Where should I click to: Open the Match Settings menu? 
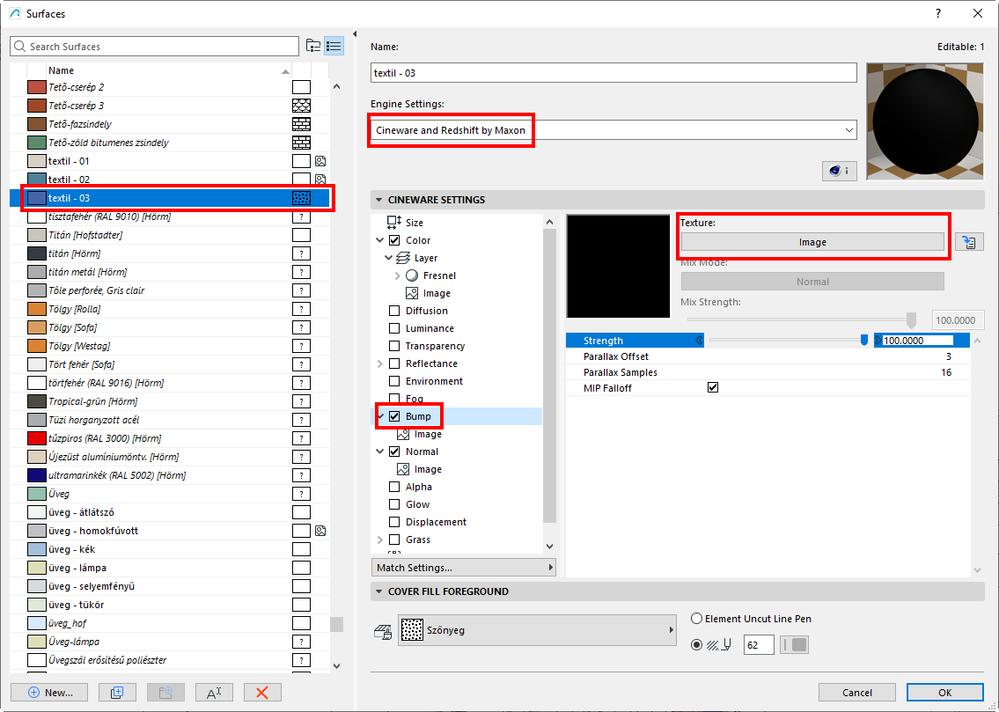tap(463, 567)
